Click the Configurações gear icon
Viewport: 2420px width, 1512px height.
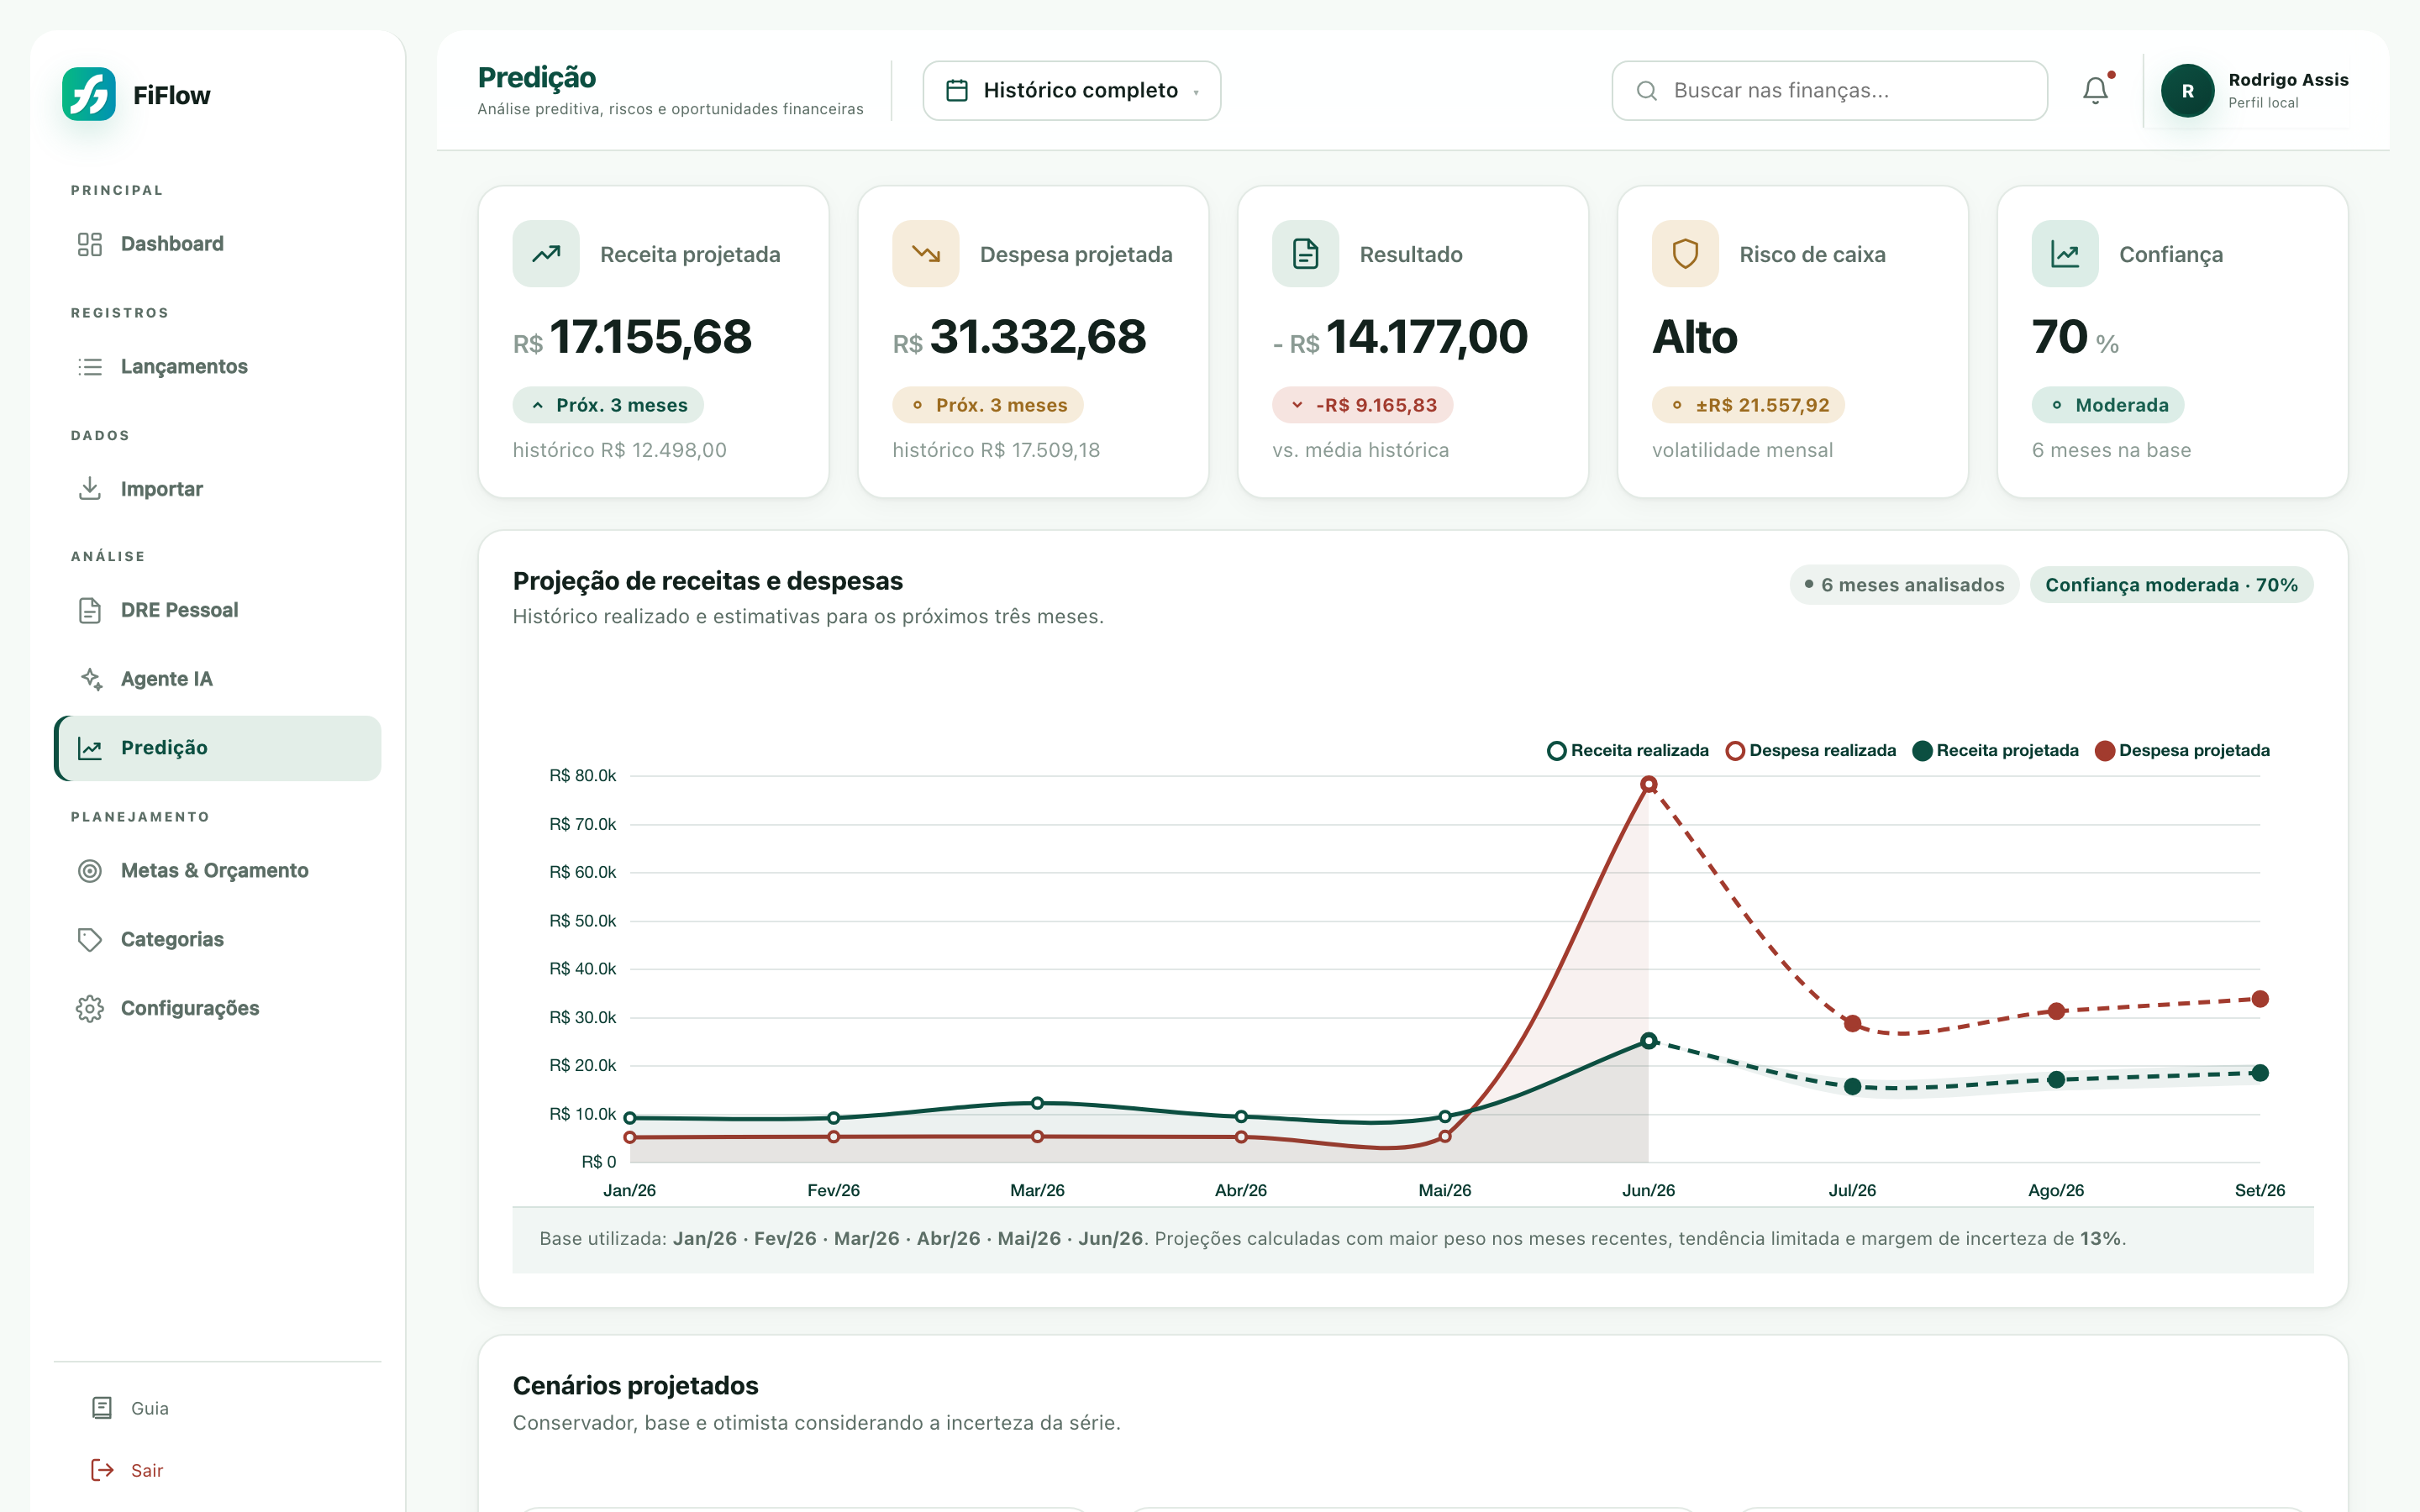pyautogui.click(x=90, y=1008)
